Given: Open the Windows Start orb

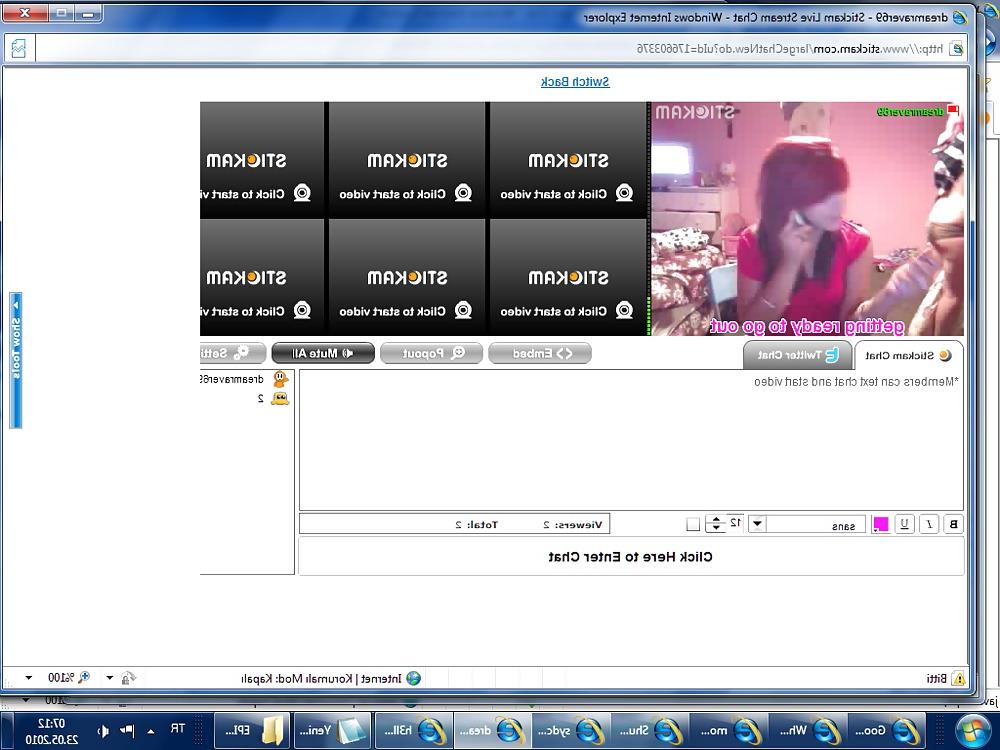Looking at the screenshot, I should pos(974,731).
